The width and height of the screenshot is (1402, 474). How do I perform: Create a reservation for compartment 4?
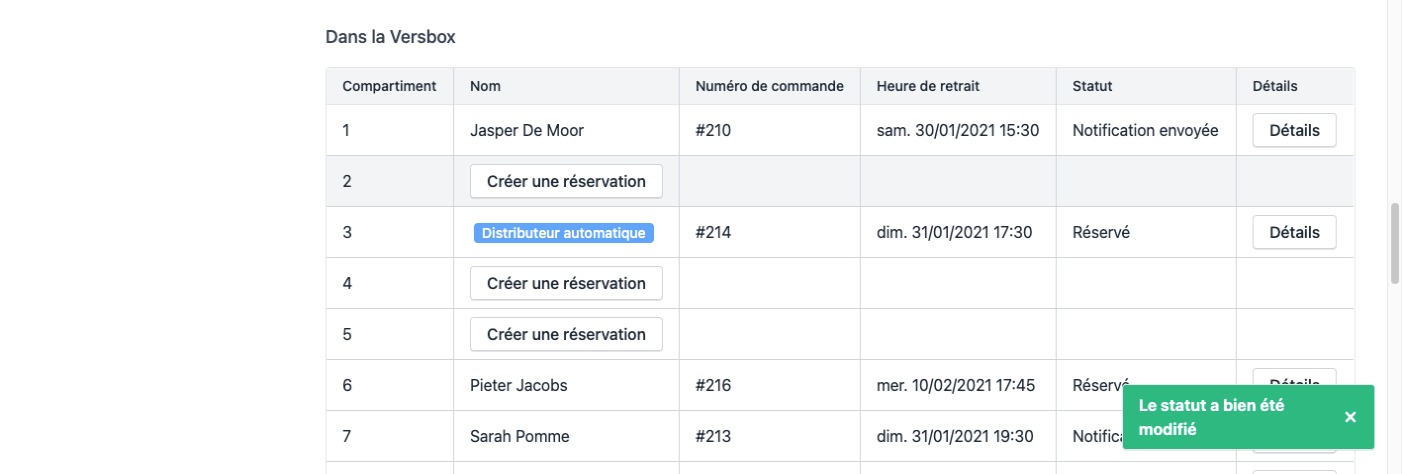(566, 283)
